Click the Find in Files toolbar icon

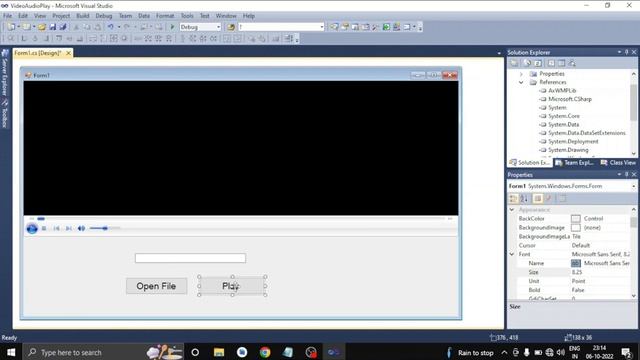tap(231, 27)
